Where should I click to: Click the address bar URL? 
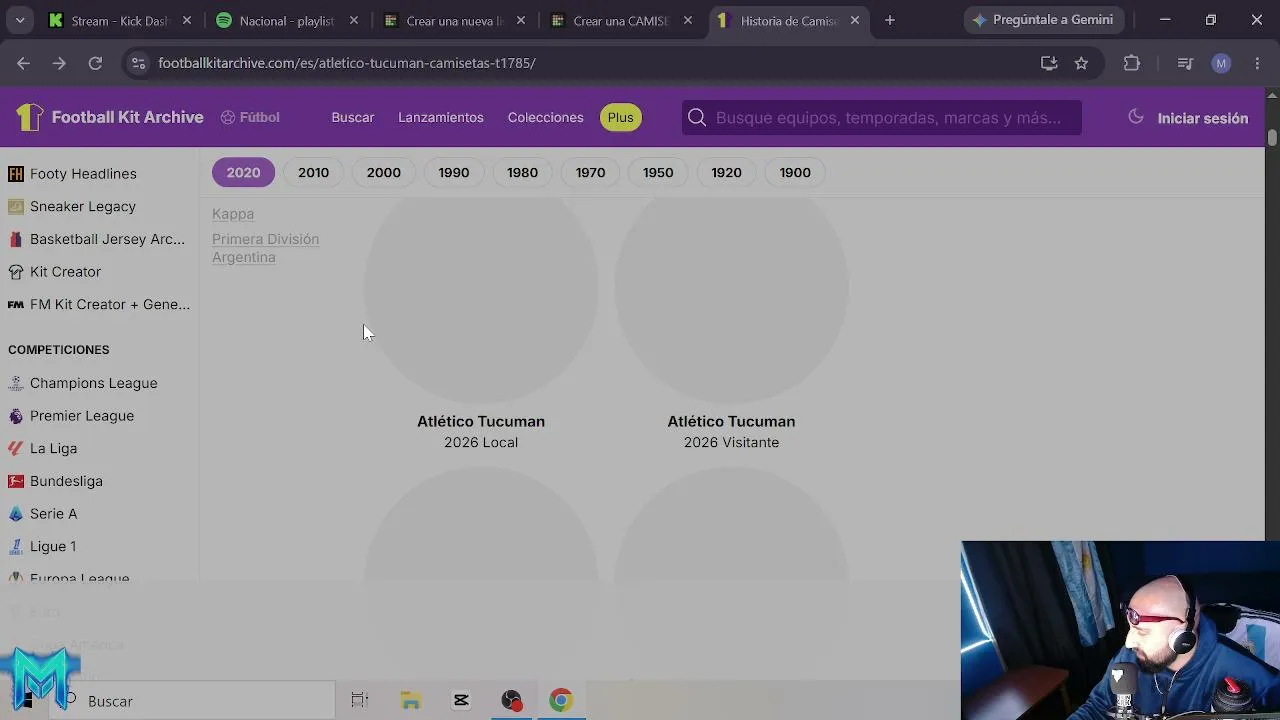[x=347, y=63]
